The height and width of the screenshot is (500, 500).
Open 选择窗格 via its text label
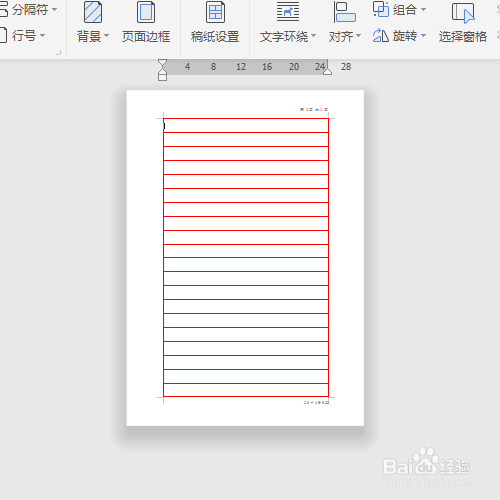(463, 36)
